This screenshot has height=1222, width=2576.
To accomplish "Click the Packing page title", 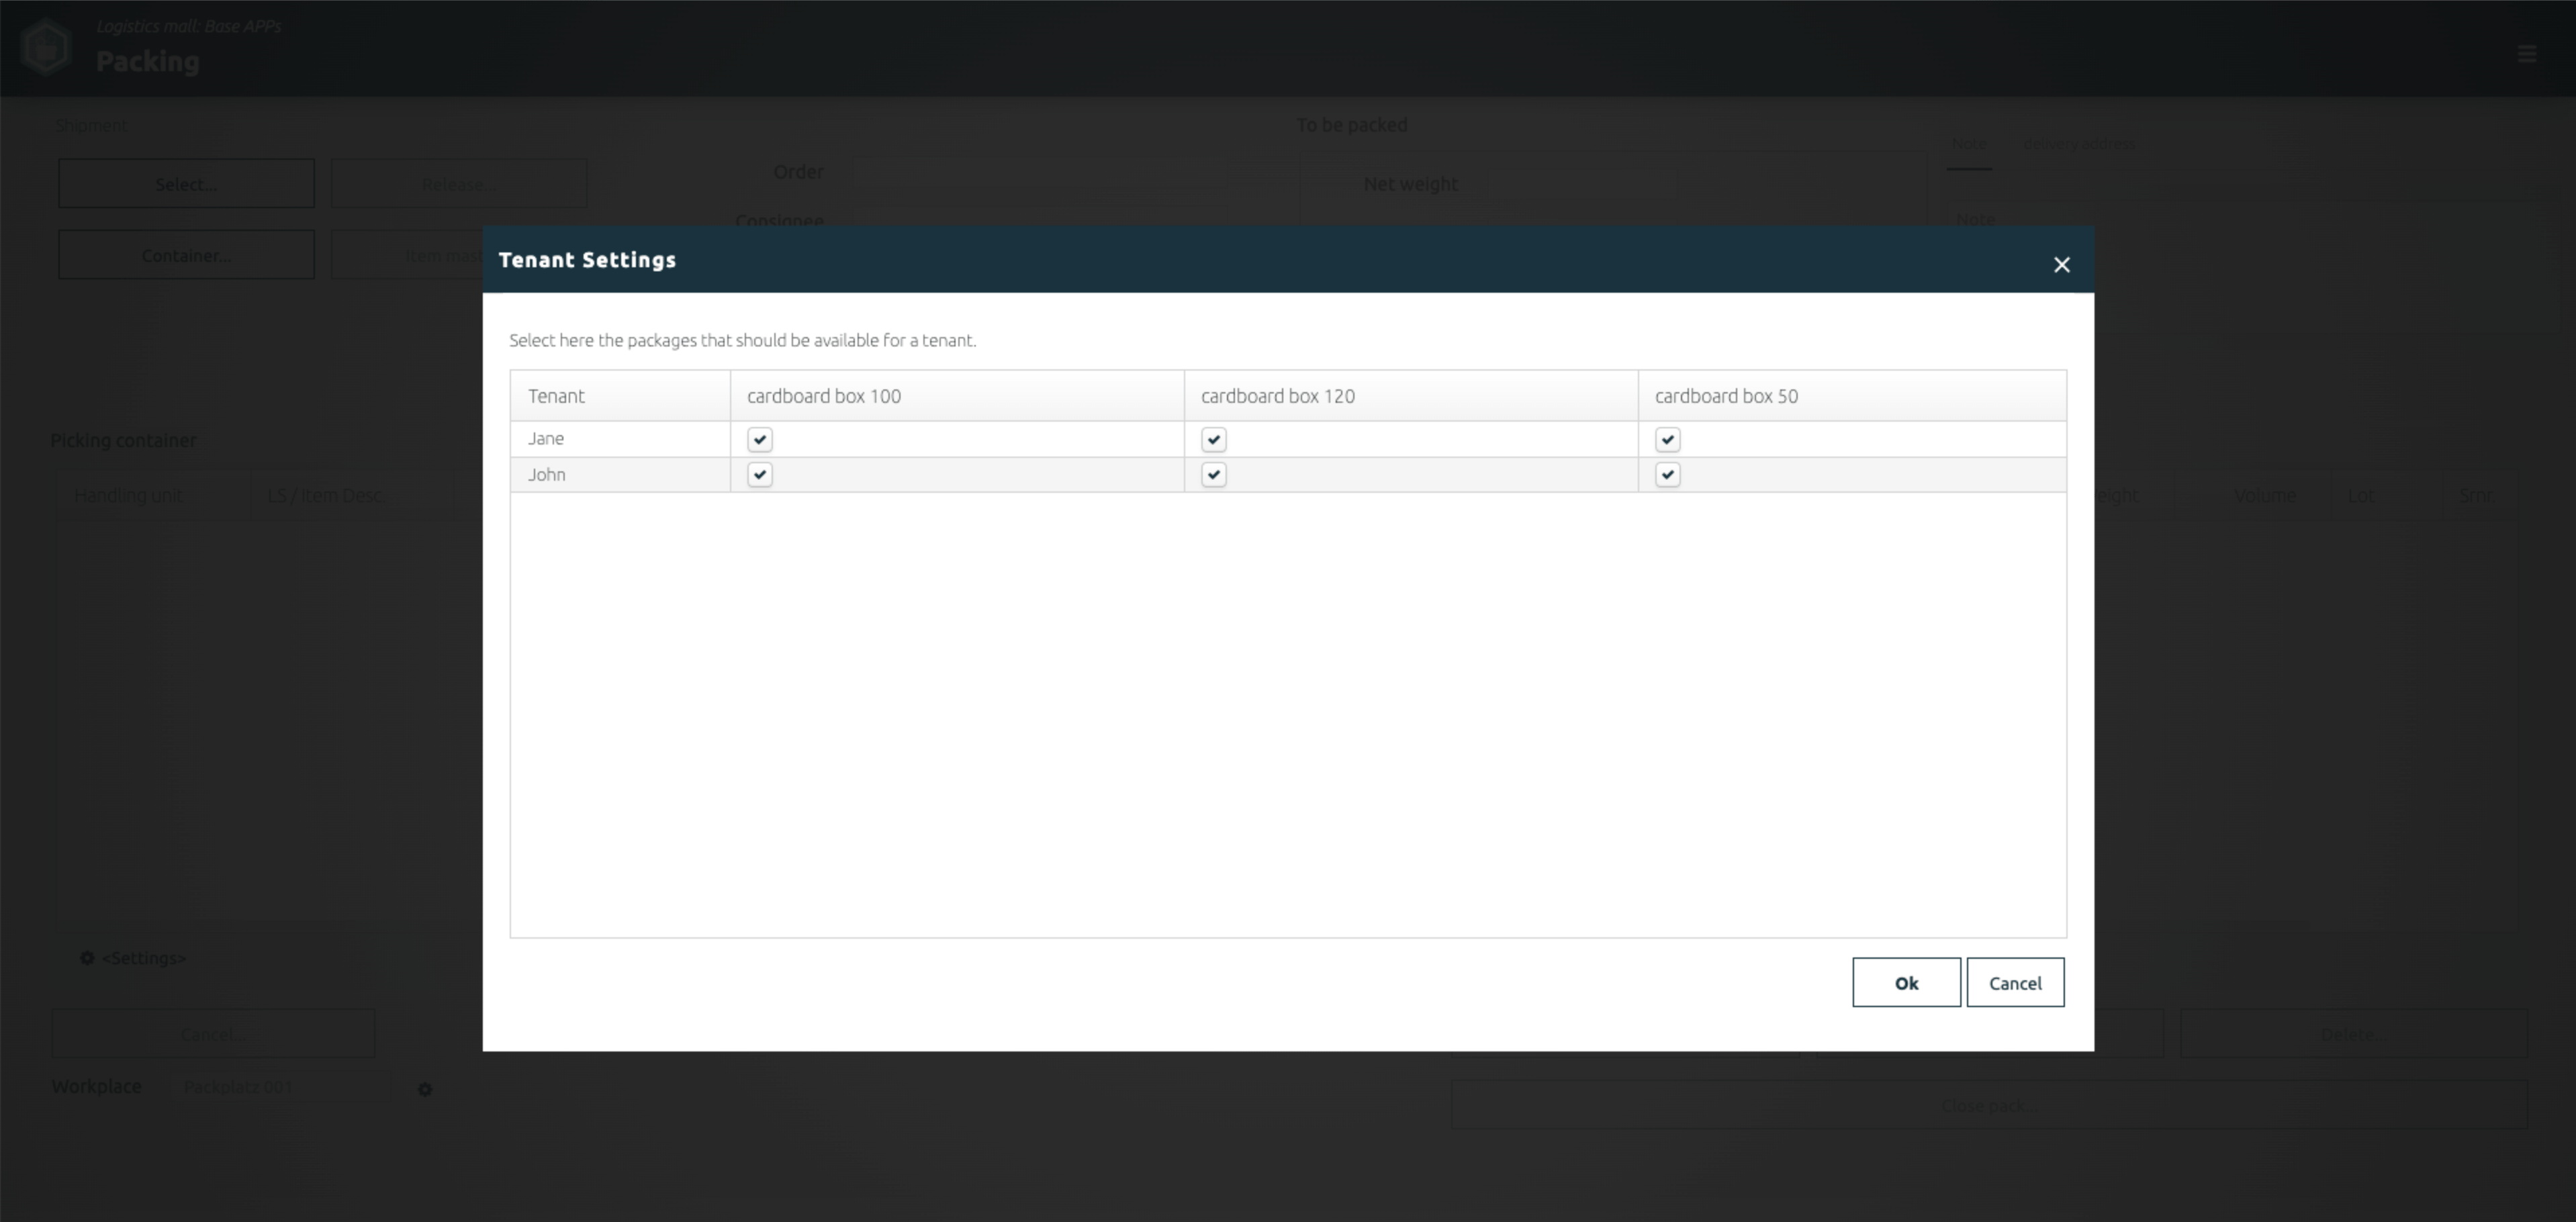I will click(148, 61).
